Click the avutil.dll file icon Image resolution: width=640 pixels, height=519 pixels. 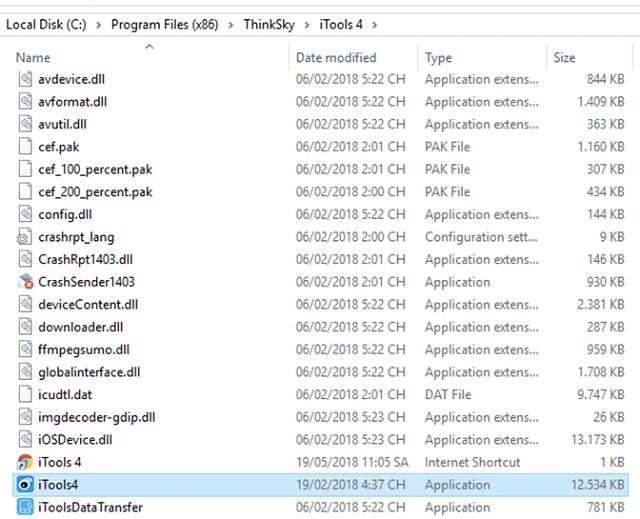pos(25,124)
